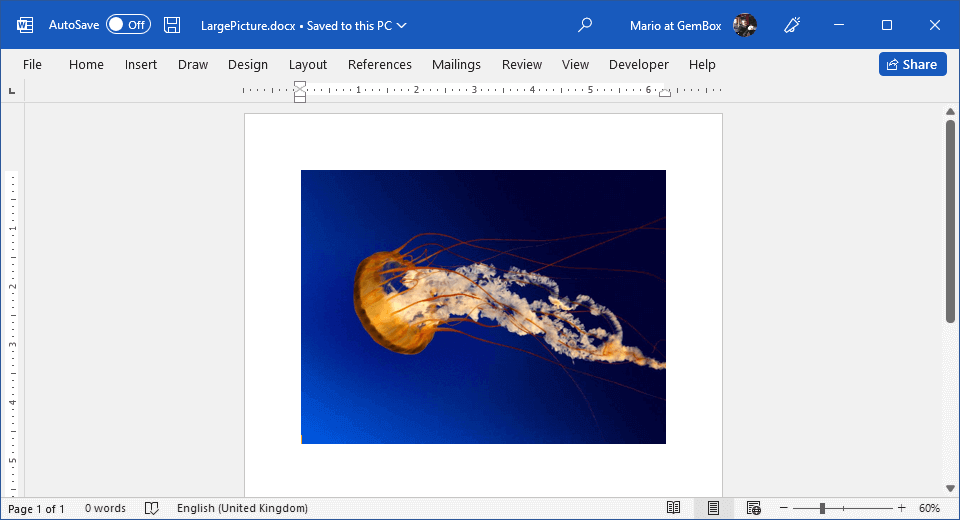The image size is (960, 520).
Task: Open the Insert ribbon tab
Action: pyautogui.click(x=141, y=65)
